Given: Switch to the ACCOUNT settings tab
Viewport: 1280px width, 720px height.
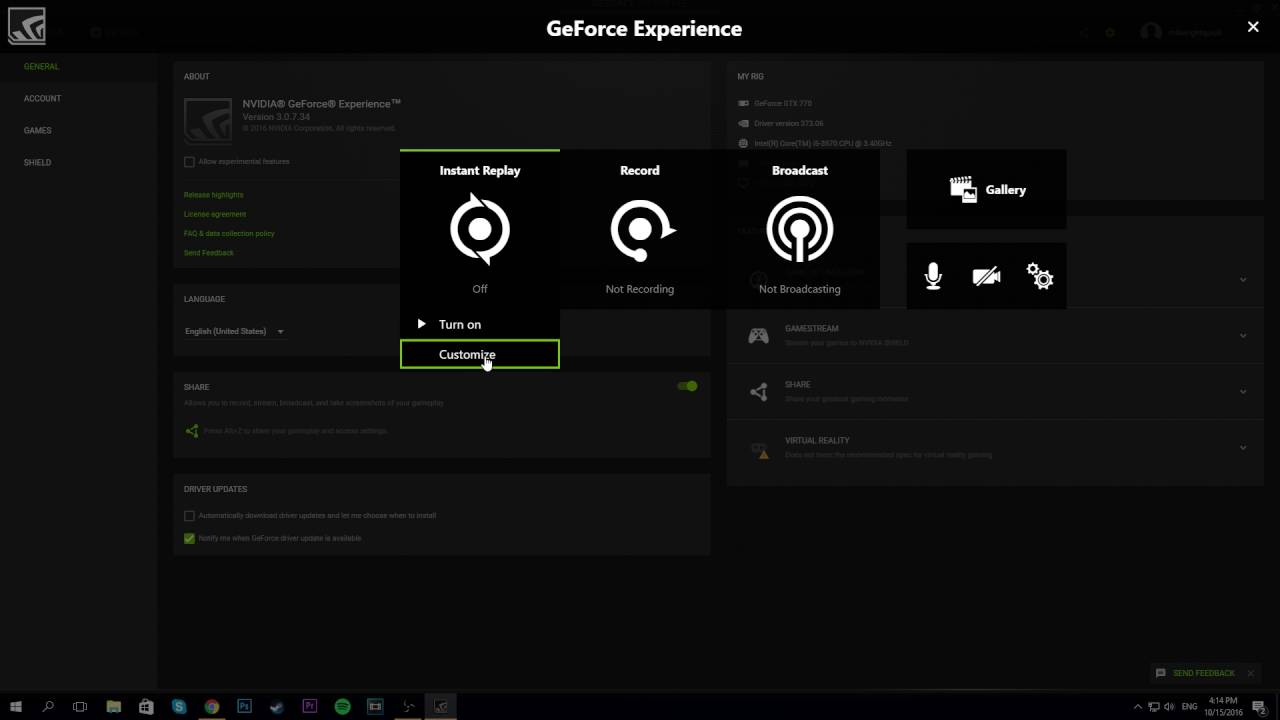Looking at the screenshot, I should point(42,98).
